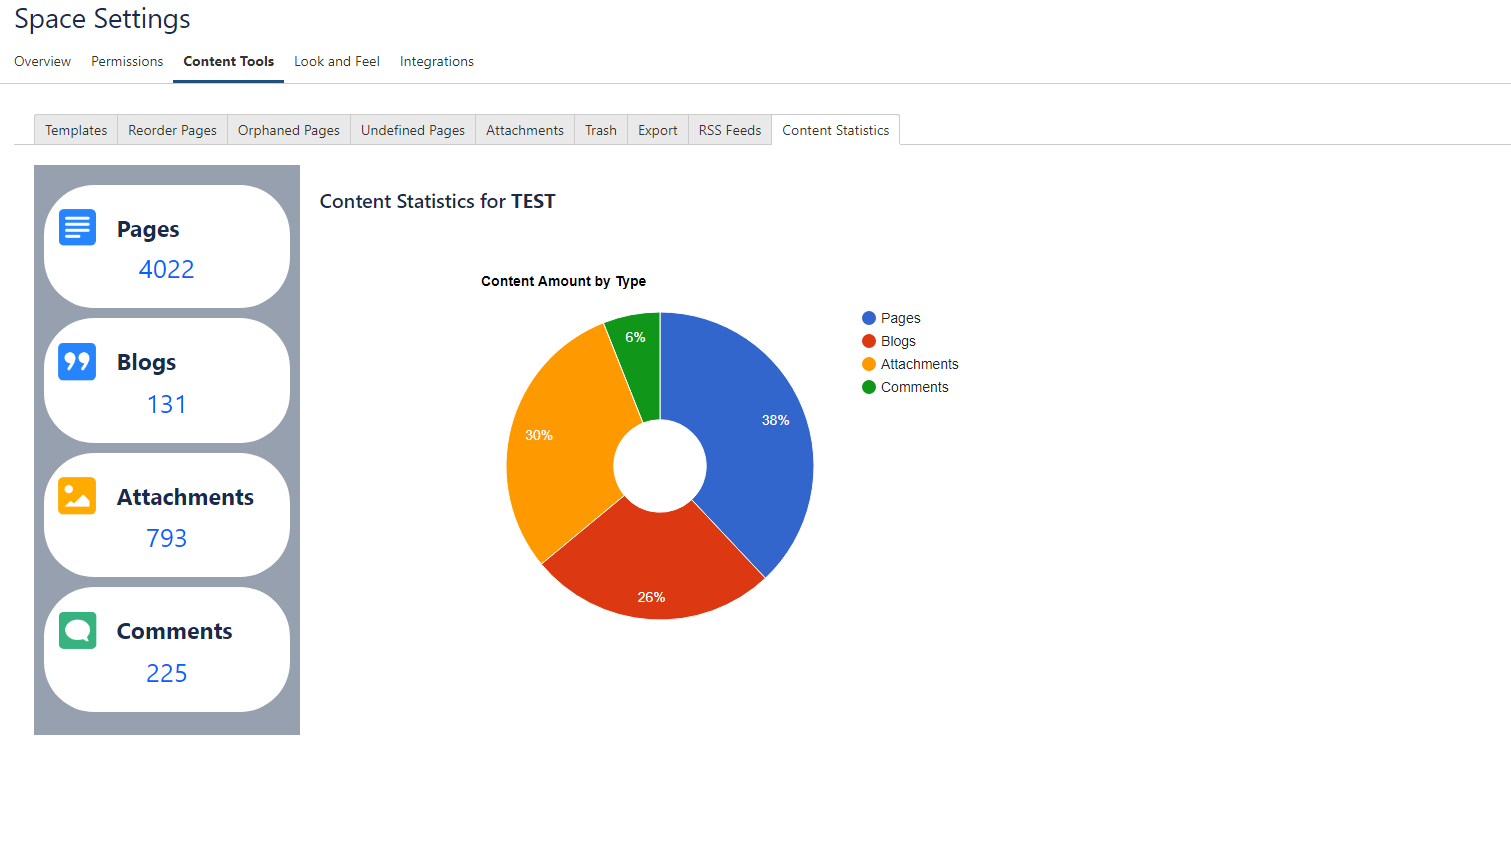Click the orange Attachments legend dot
Image resolution: width=1511 pixels, height=845 pixels.
coord(869,364)
